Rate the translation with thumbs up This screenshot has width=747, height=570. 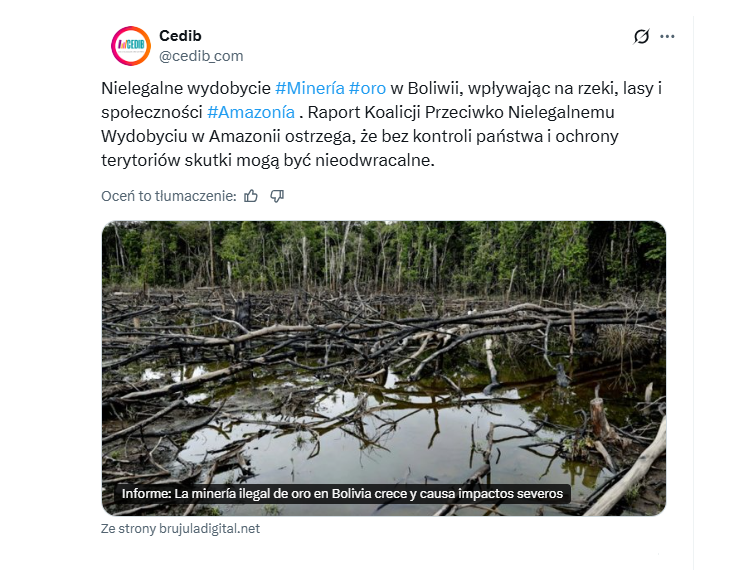pyautogui.click(x=251, y=196)
